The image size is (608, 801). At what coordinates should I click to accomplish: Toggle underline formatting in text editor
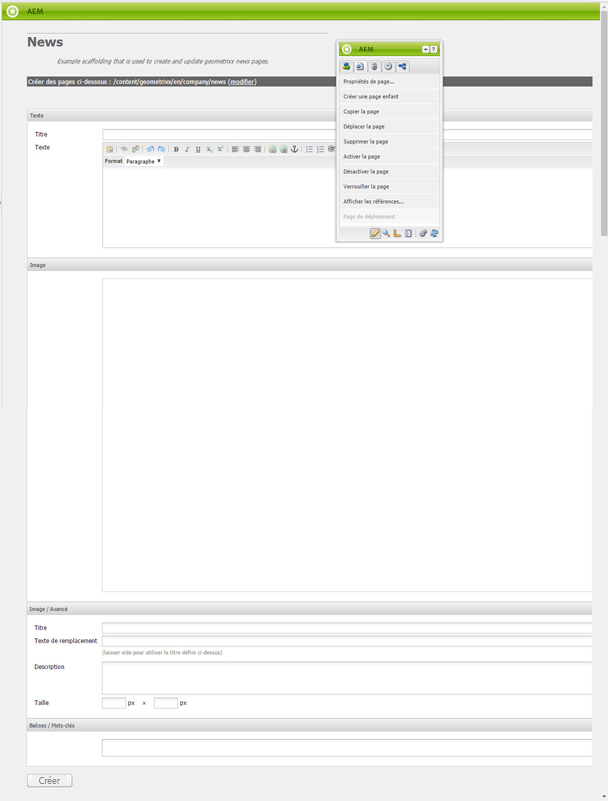[x=198, y=149]
